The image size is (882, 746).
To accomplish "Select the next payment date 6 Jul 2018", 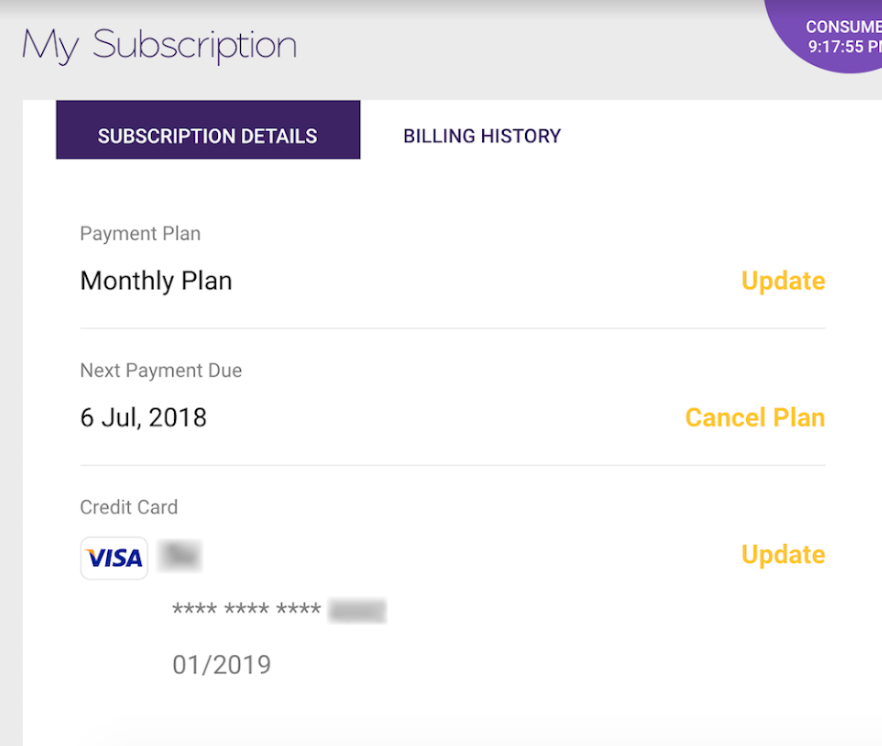I will coord(143,417).
